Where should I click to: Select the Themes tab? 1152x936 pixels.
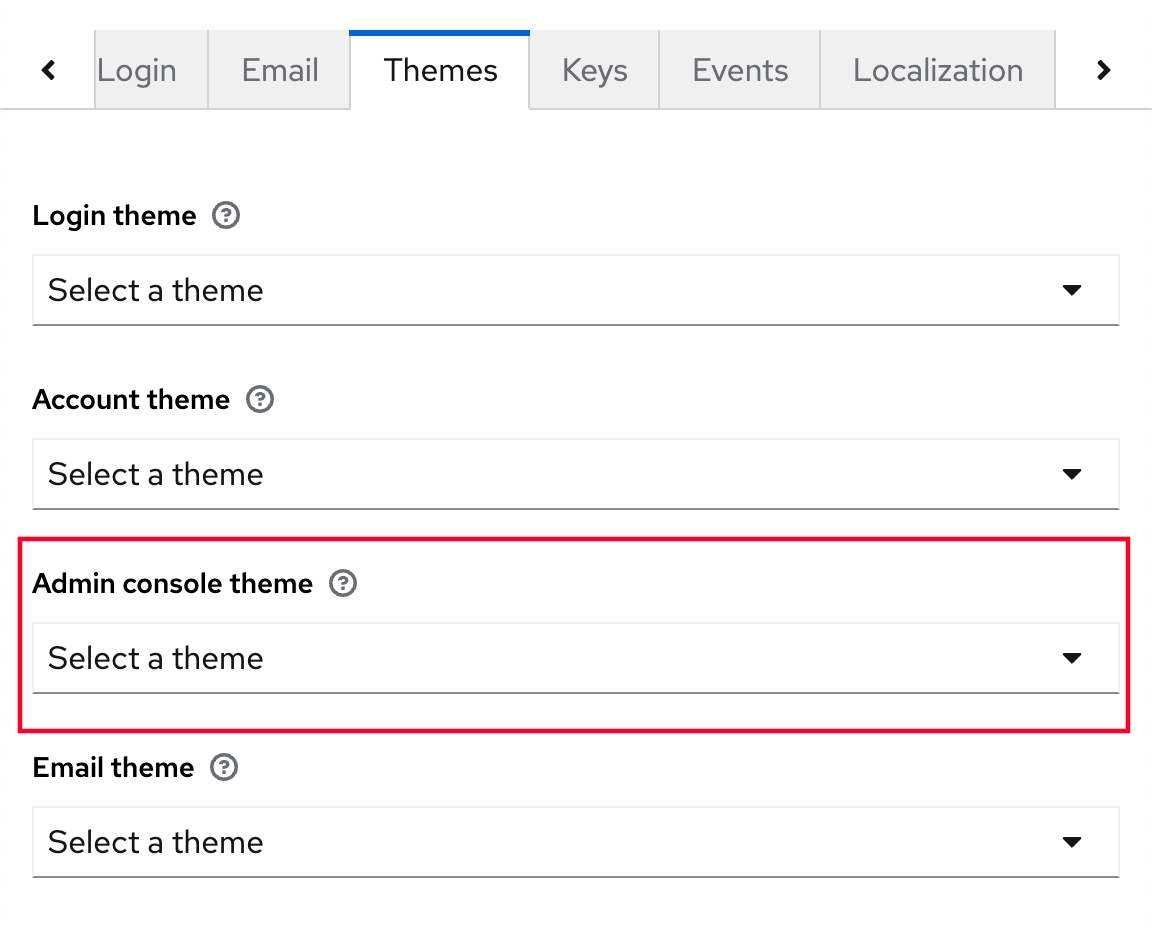pos(440,70)
